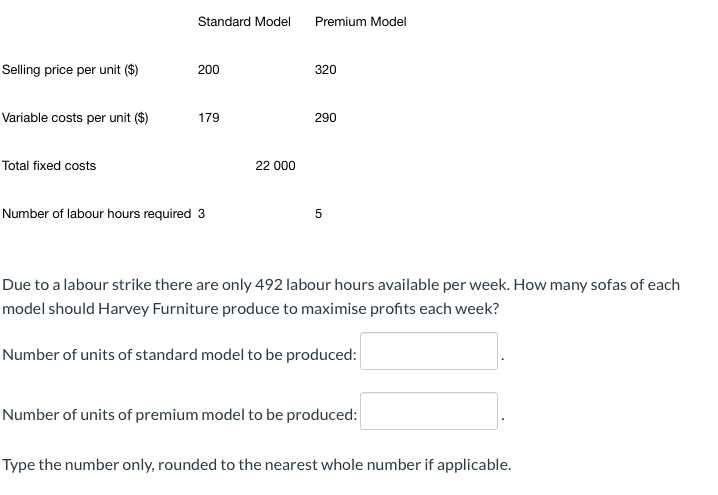Select the "Total fixed costs" row label
This screenshot has width=718, height=495.
[49, 166]
